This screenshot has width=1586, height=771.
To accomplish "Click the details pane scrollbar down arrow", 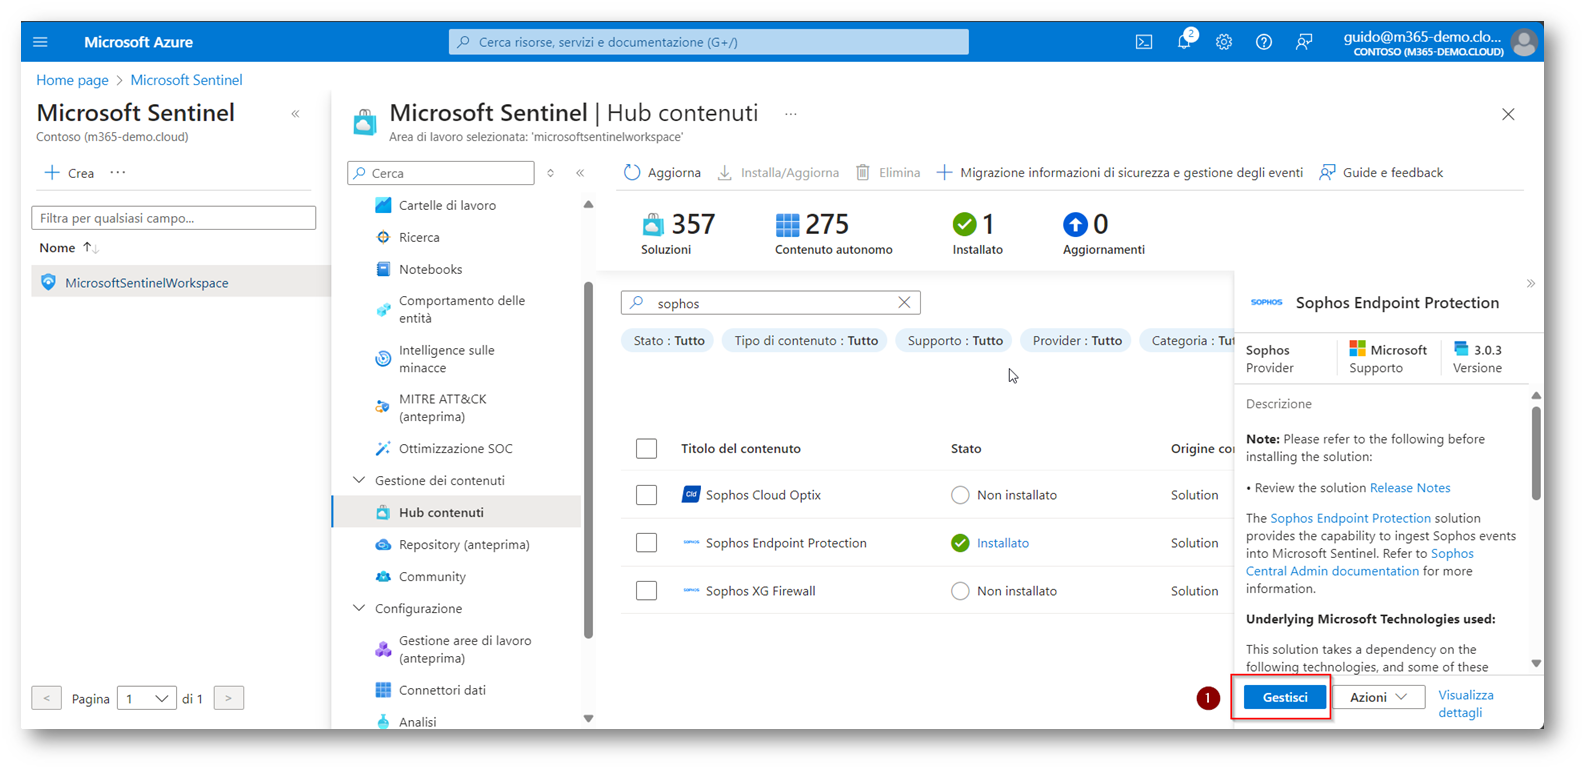I will click(x=1536, y=663).
